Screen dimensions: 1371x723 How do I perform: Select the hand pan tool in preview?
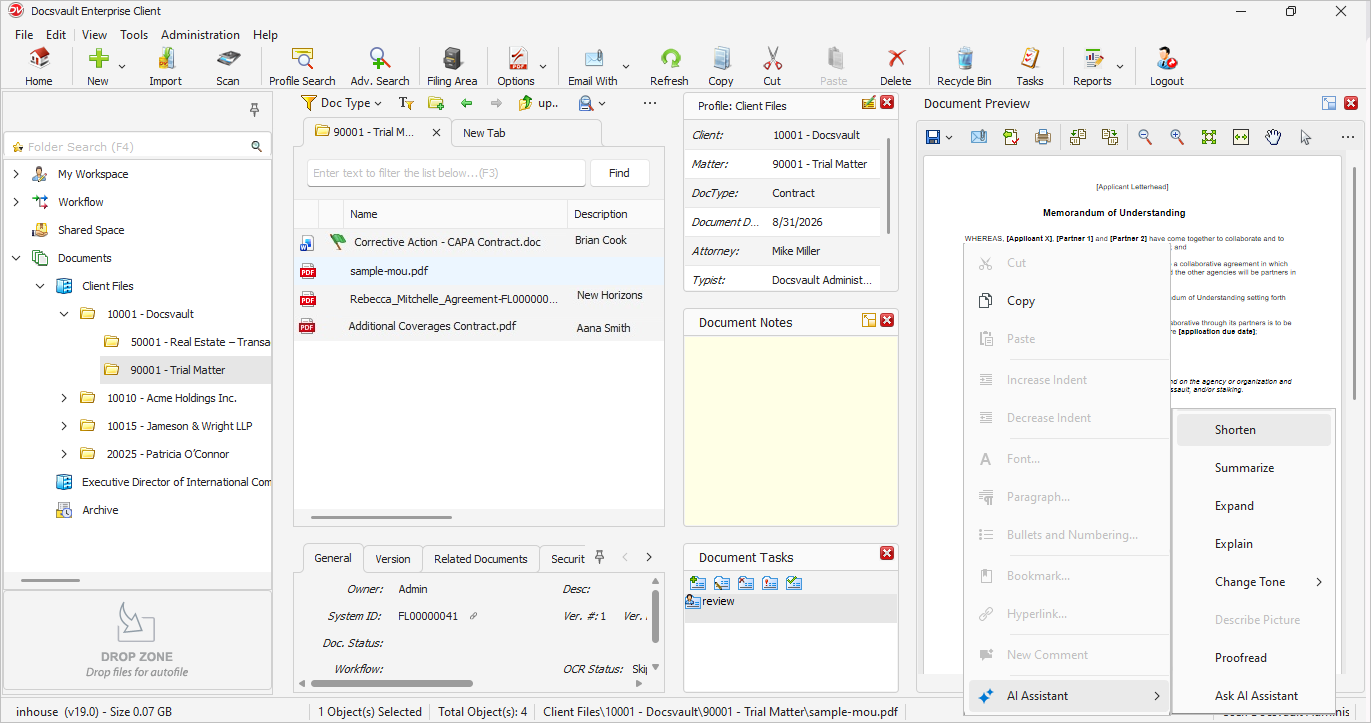point(1273,137)
